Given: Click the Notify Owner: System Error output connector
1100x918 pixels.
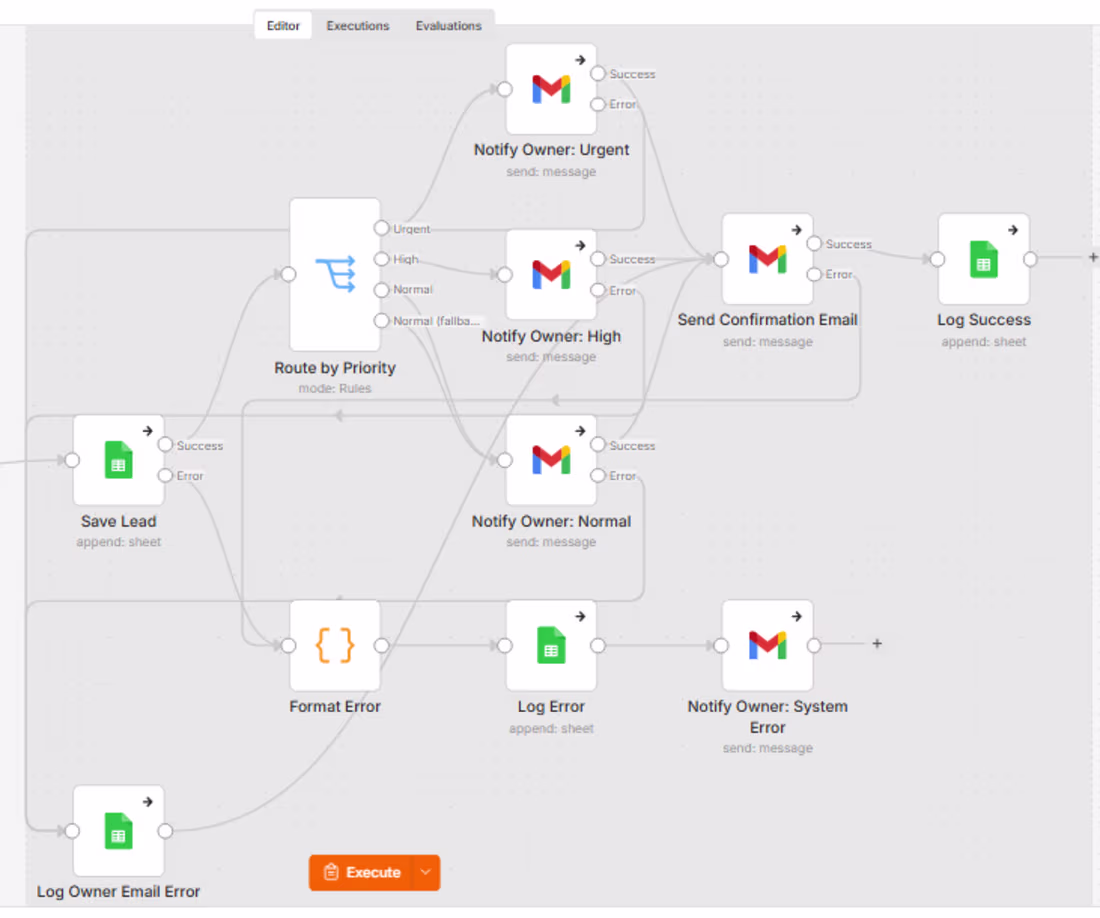Looking at the screenshot, I should (x=814, y=645).
